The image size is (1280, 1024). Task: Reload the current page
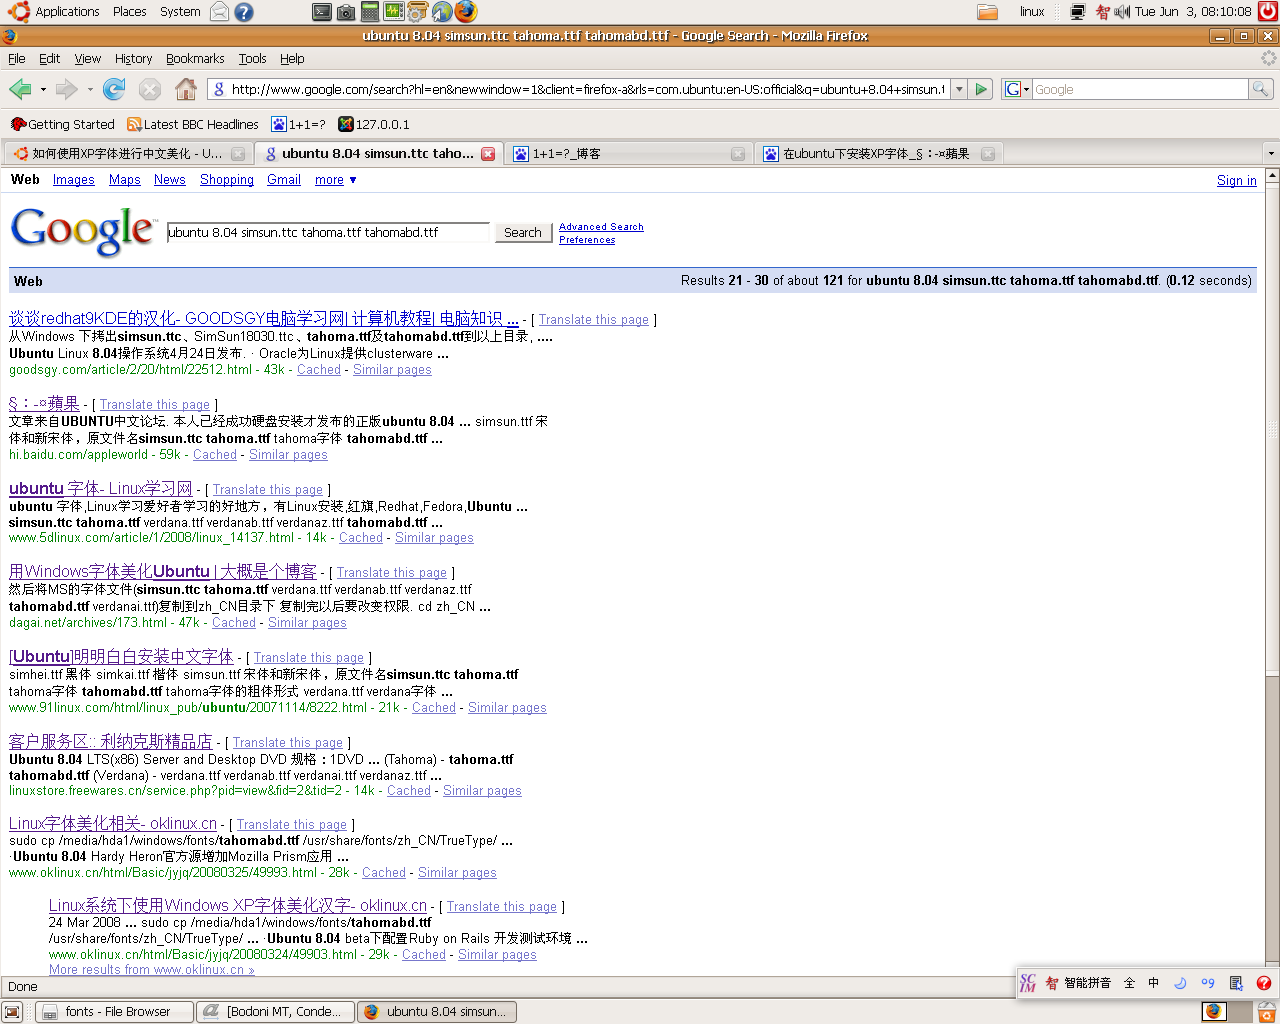[114, 89]
